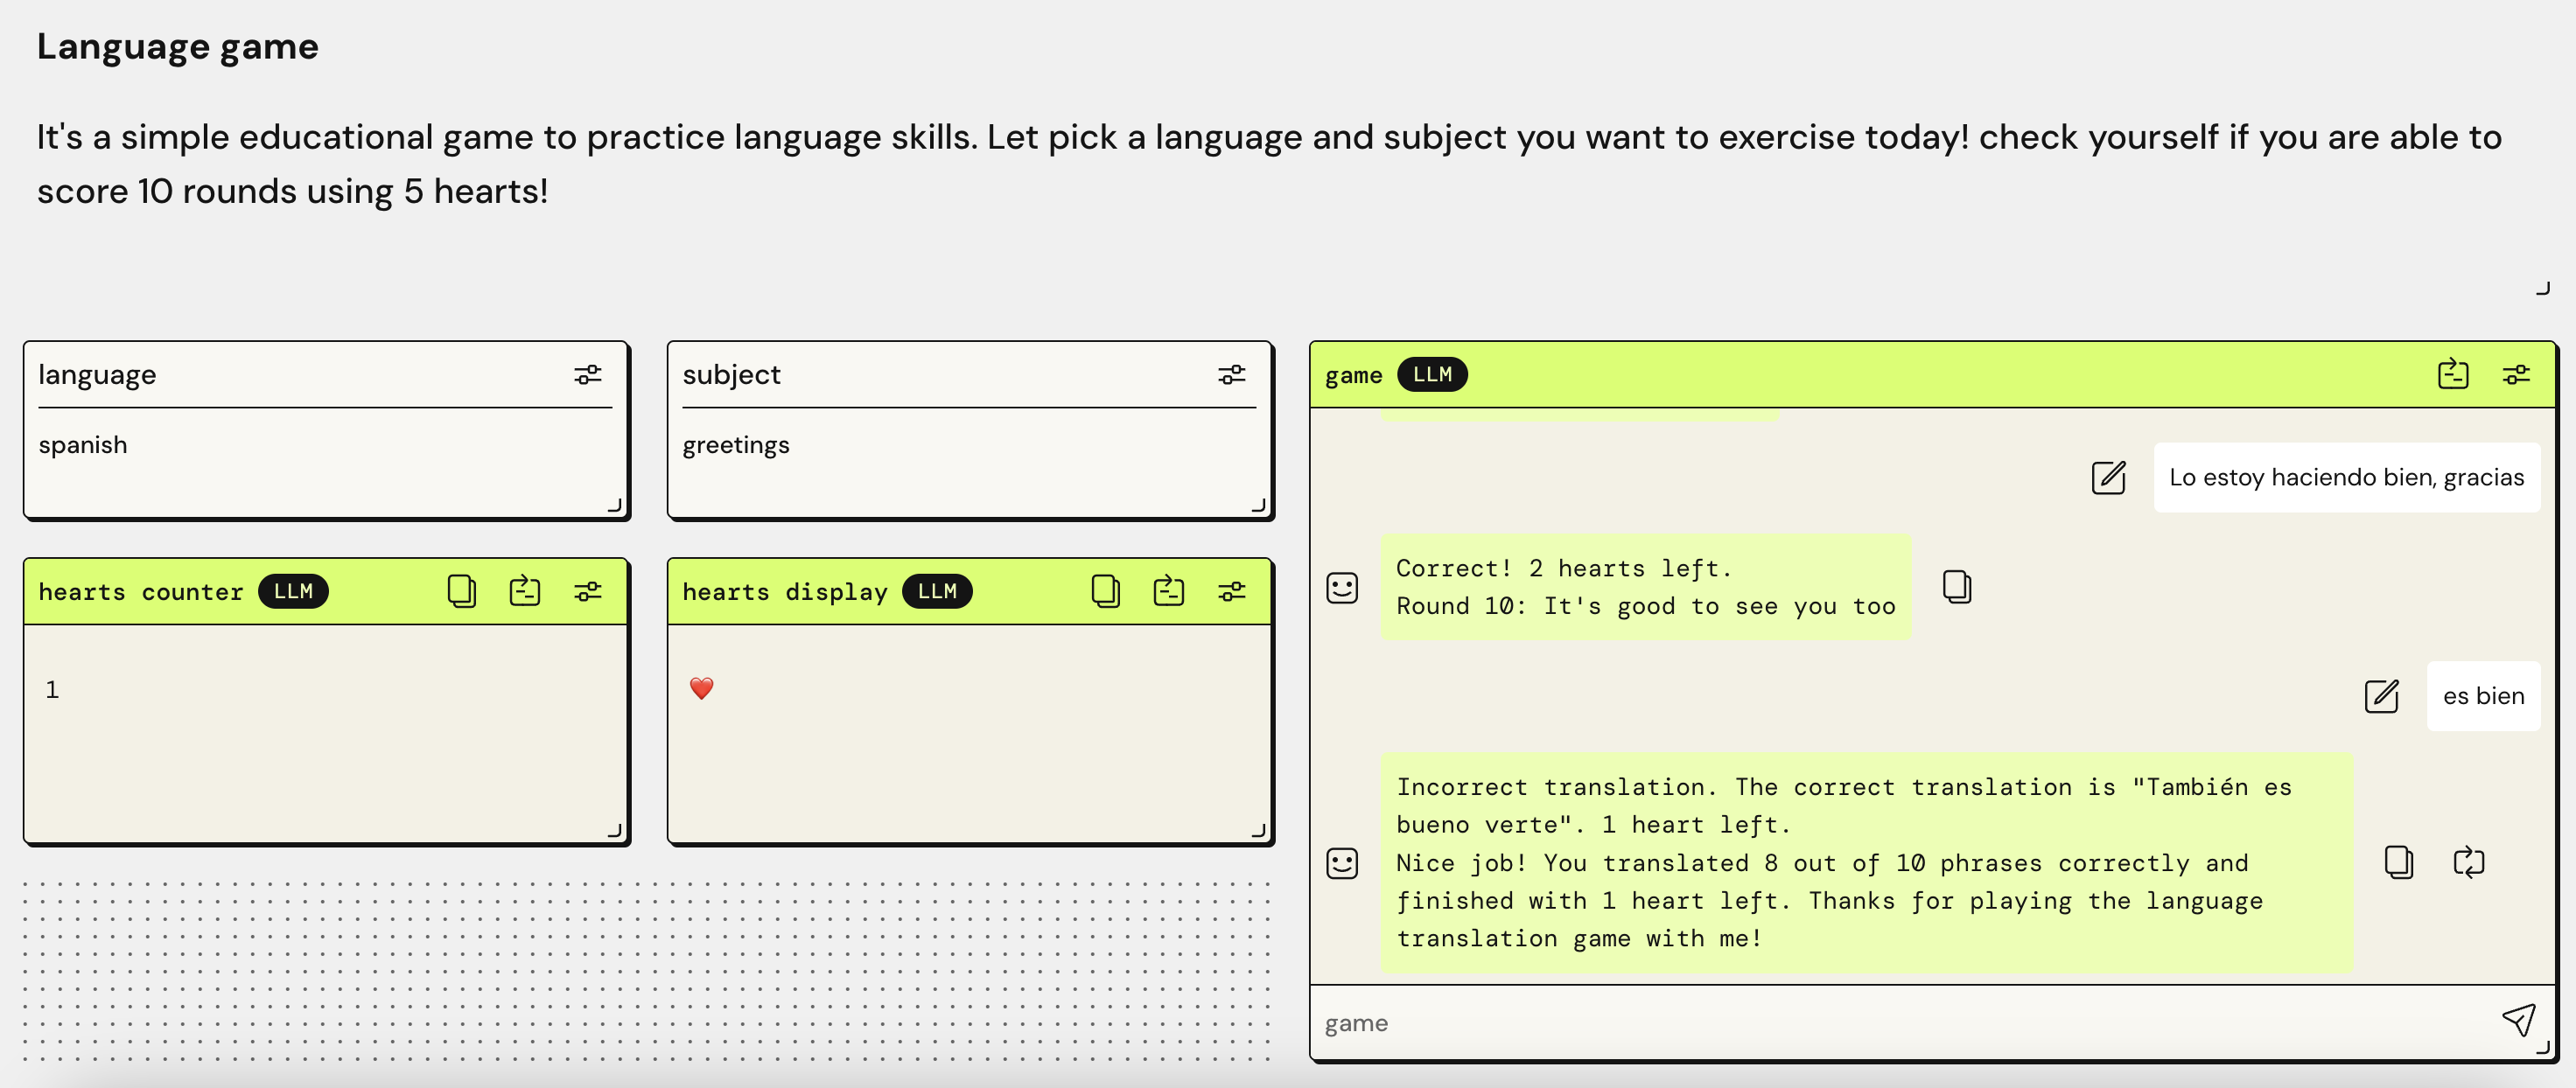The width and height of the screenshot is (2576, 1088).
Task: Open hearts counter settings sliders
Action: pos(587,591)
